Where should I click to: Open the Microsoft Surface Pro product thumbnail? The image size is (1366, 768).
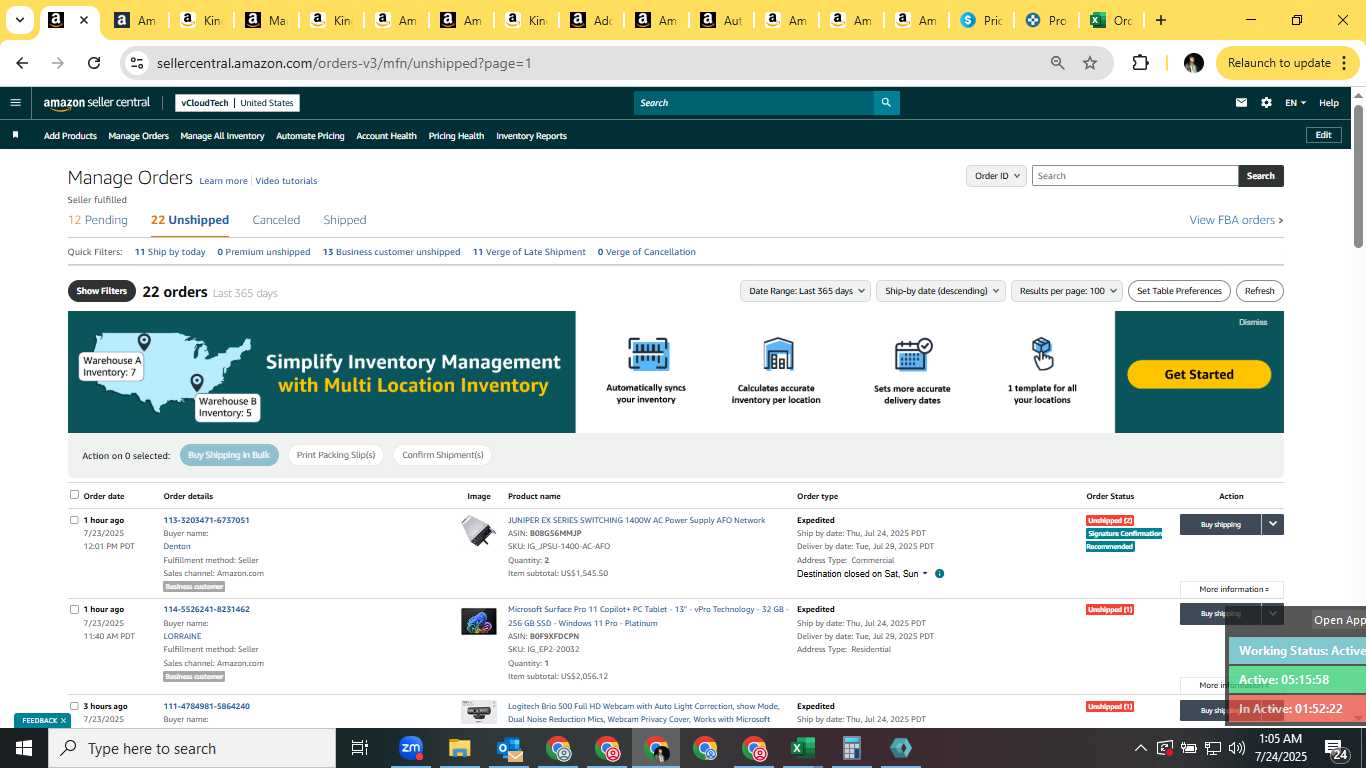tap(478, 621)
